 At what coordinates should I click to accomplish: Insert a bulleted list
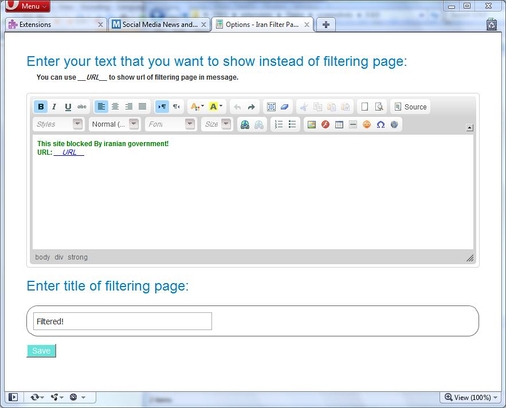tap(292, 124)
